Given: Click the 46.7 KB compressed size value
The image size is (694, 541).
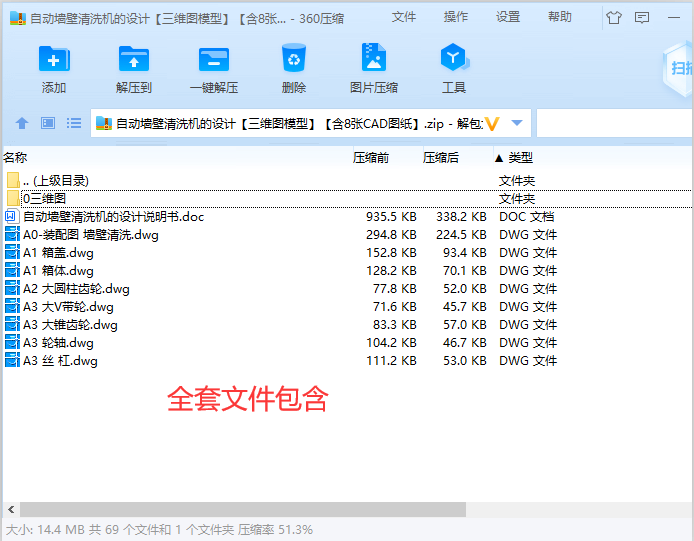Looking at the screenshot, I should [465, 343].
